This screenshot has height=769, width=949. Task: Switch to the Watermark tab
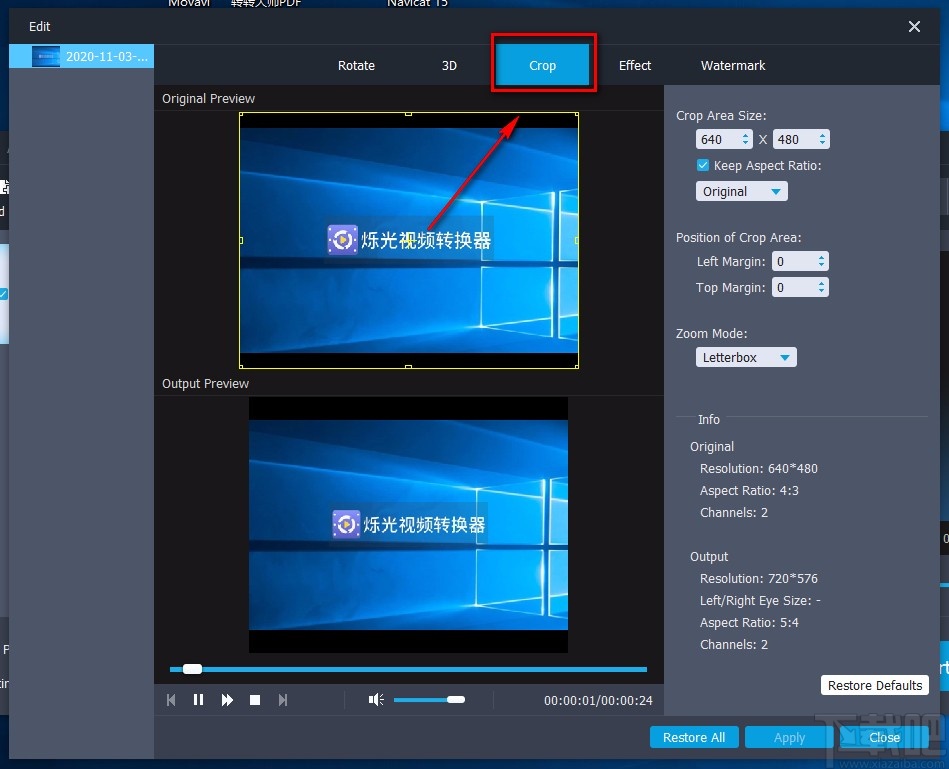[x=732, y=65]
